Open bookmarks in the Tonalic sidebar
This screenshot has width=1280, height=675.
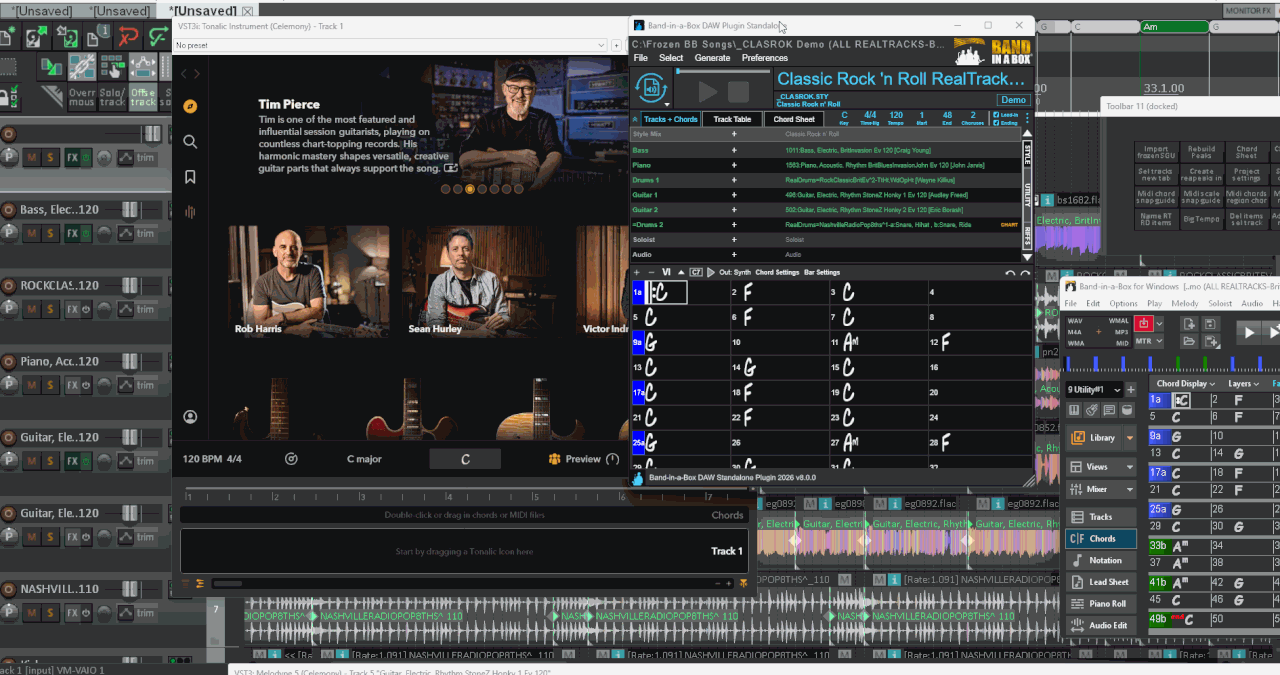click(190, 177)
